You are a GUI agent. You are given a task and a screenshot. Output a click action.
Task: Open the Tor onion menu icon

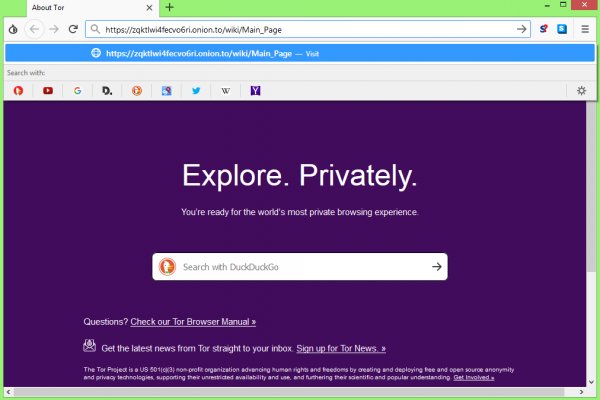(x=12, y=29)
